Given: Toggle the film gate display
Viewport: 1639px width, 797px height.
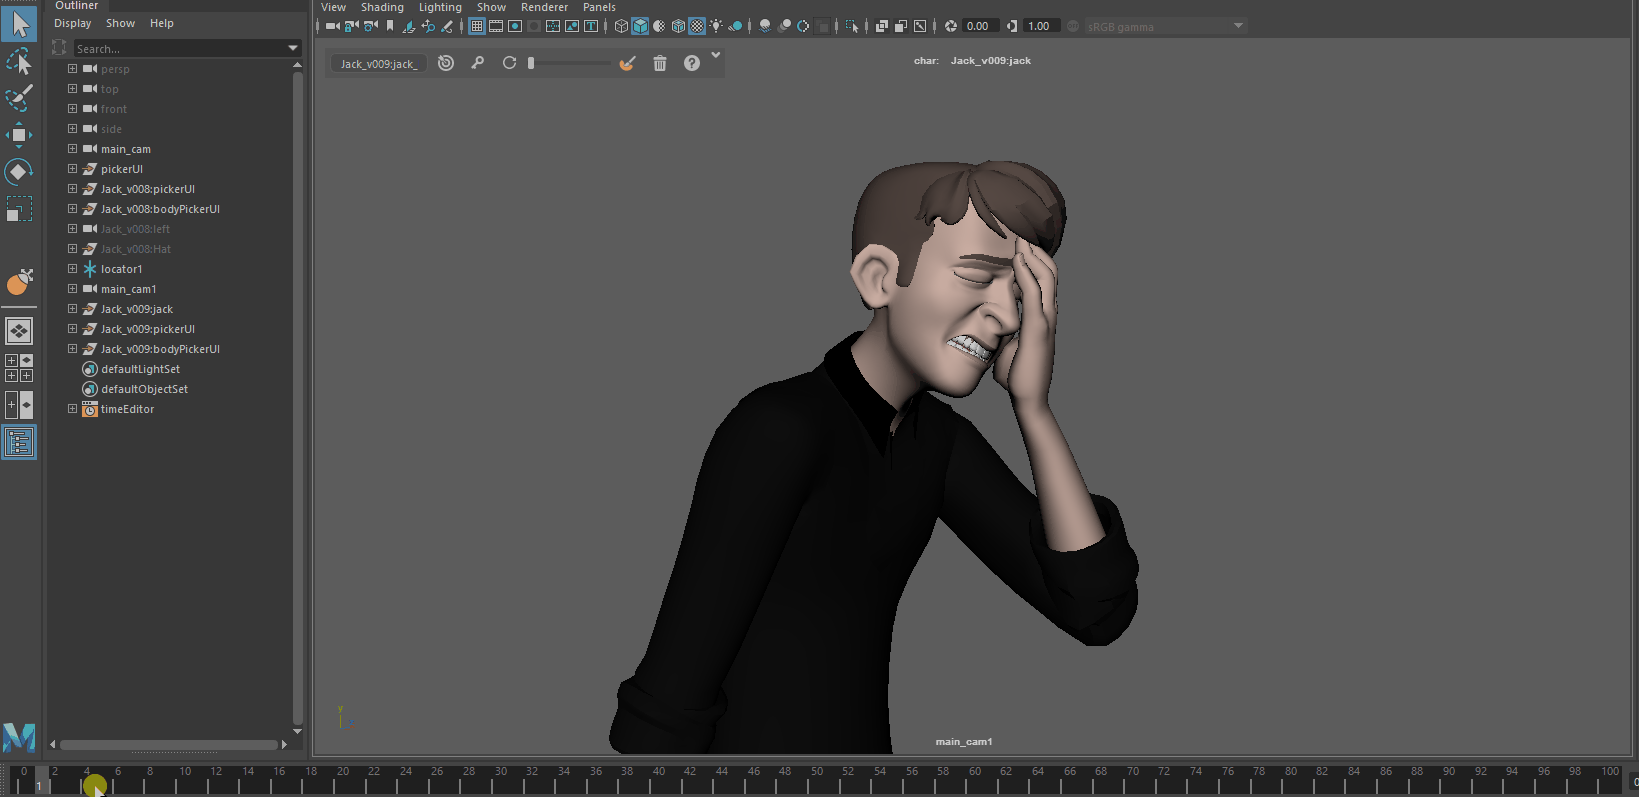Looking at the screenshot, I should point(496,26).
